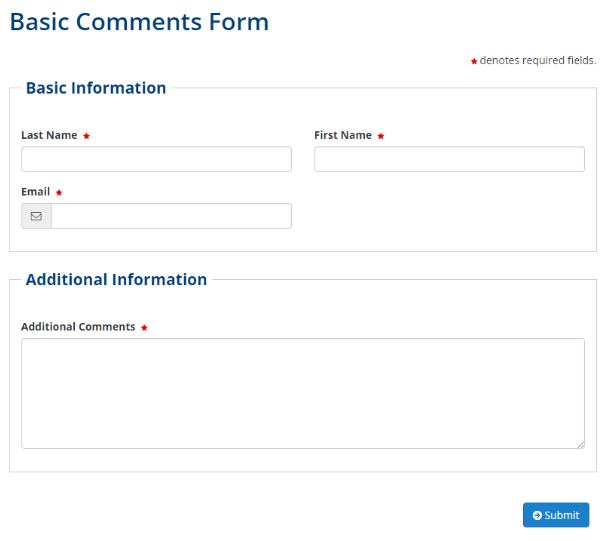607x541 pixels.
Task: Click the envelope icon beside the Email field
Action: point(36,216)
